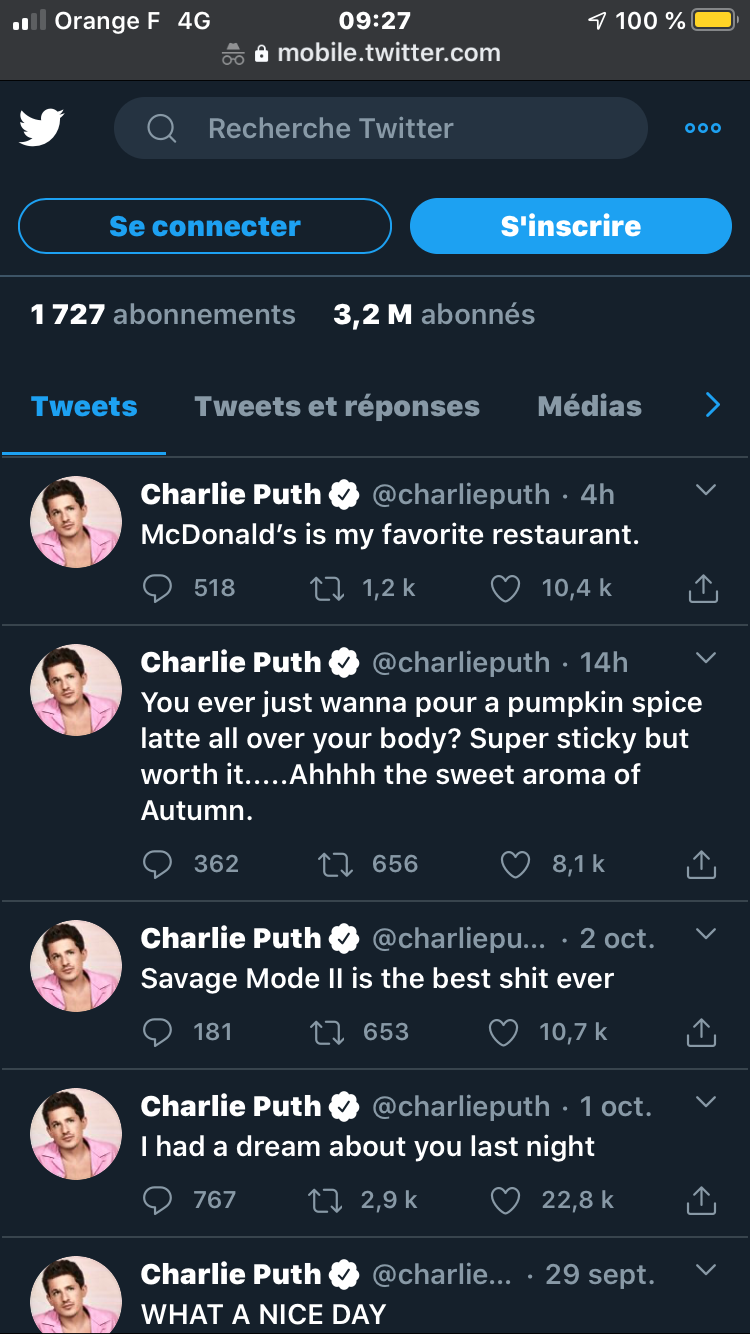Expand options chevron on McDonald's tweet
Image resolution: width=750 pixels, height=1334 pixels.
[706, 490]
